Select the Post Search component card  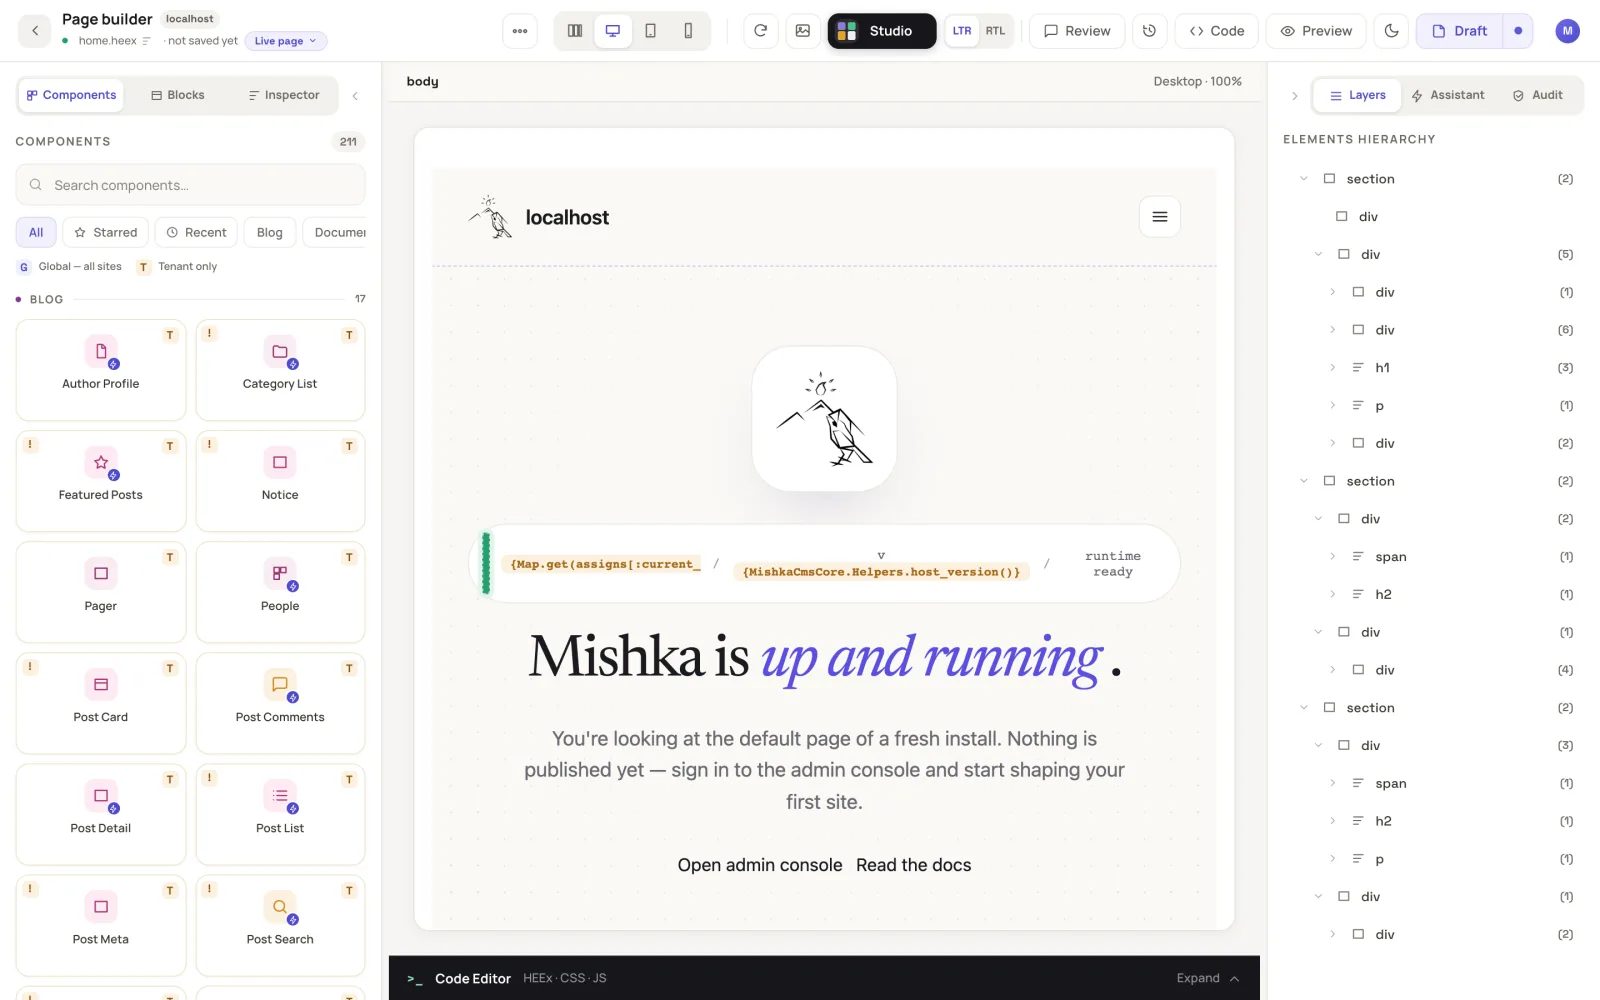pyautogui.click(x=280, y=925)
